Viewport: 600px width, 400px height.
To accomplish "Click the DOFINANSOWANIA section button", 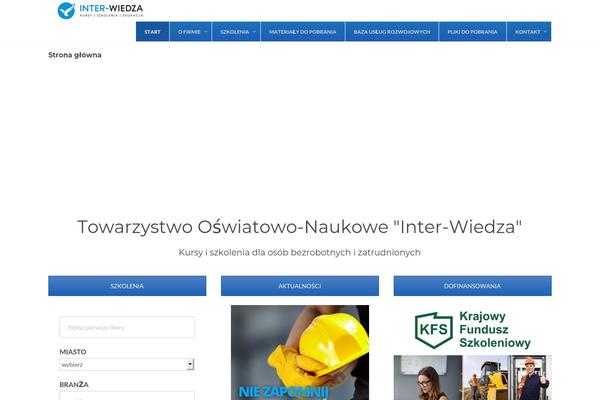I will click(473, 286).
